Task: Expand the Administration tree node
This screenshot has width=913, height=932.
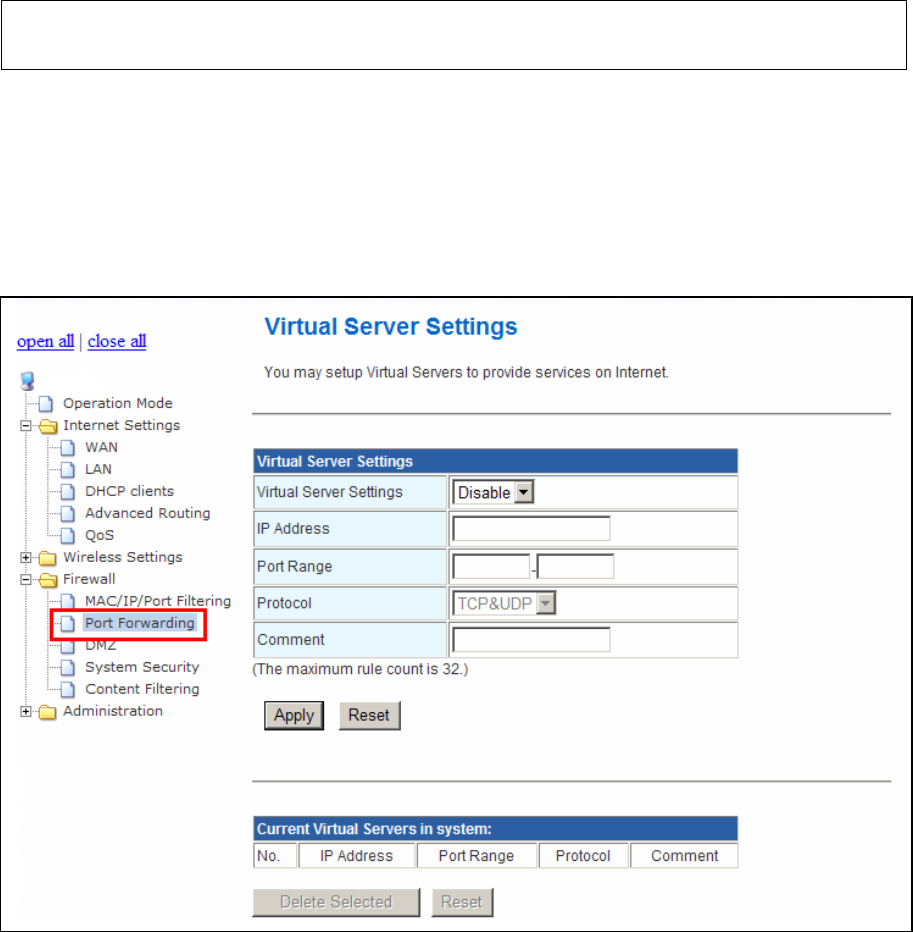Action: click(26, 712)
